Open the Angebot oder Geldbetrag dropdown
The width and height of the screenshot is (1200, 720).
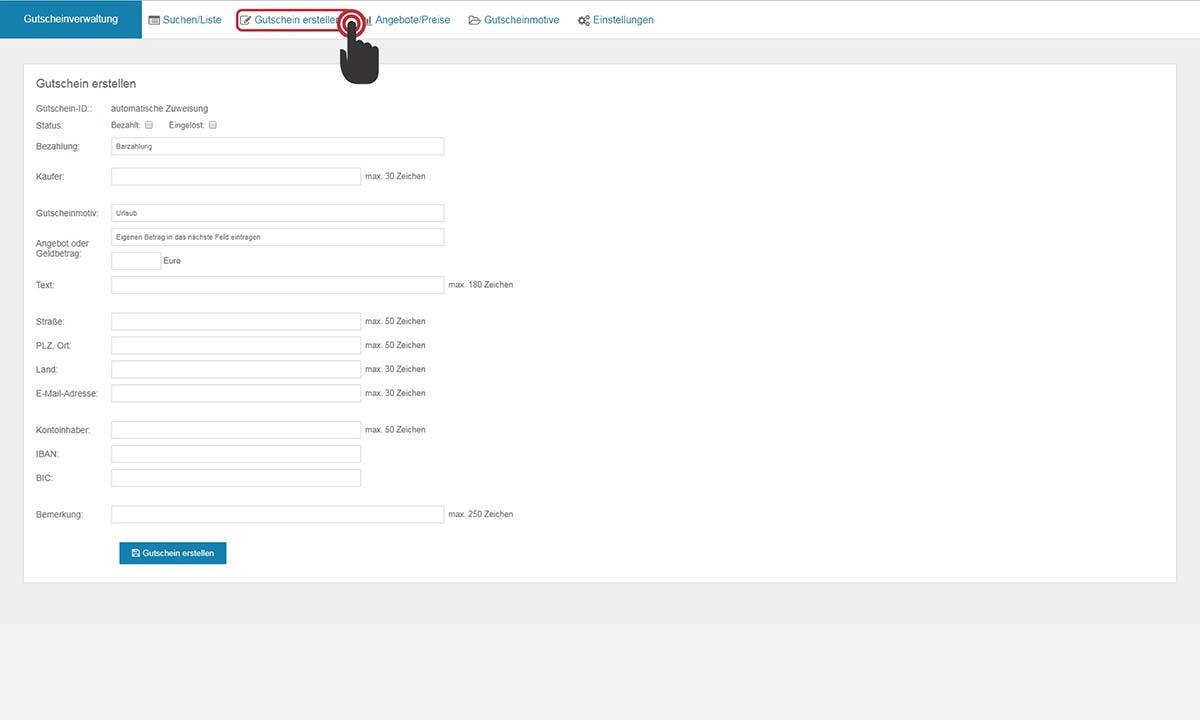(x=277, y=237)
